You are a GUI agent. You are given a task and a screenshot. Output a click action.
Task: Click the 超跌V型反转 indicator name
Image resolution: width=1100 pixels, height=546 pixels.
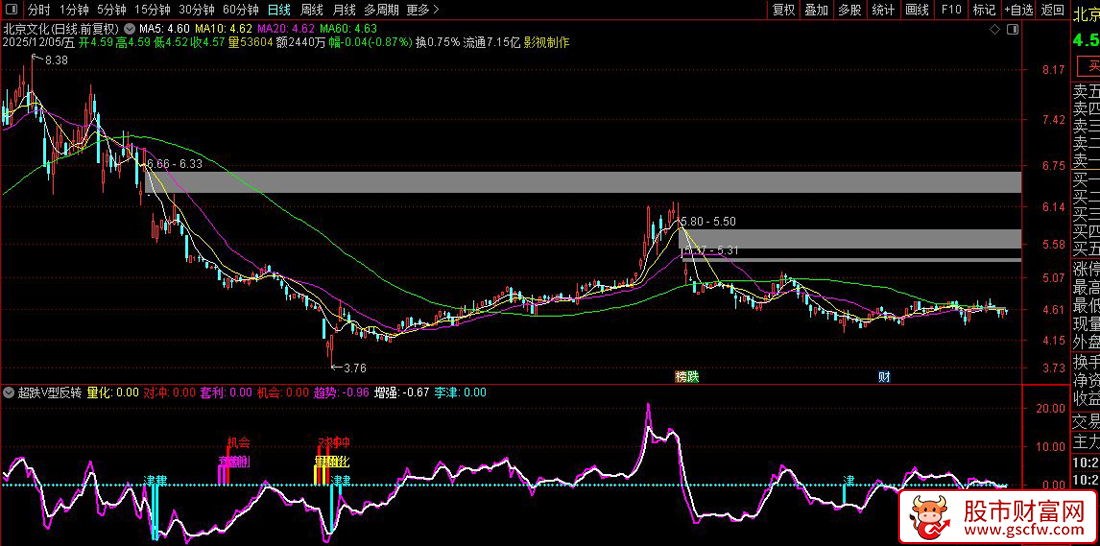[x=49, y=392]
